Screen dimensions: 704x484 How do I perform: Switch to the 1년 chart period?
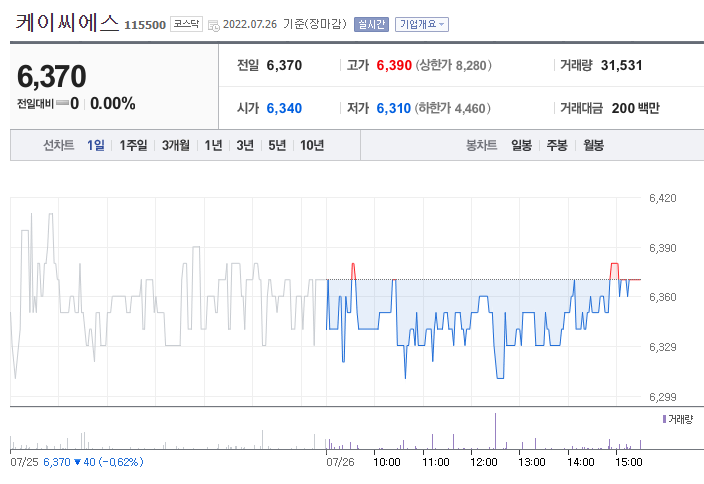point(213,145)
